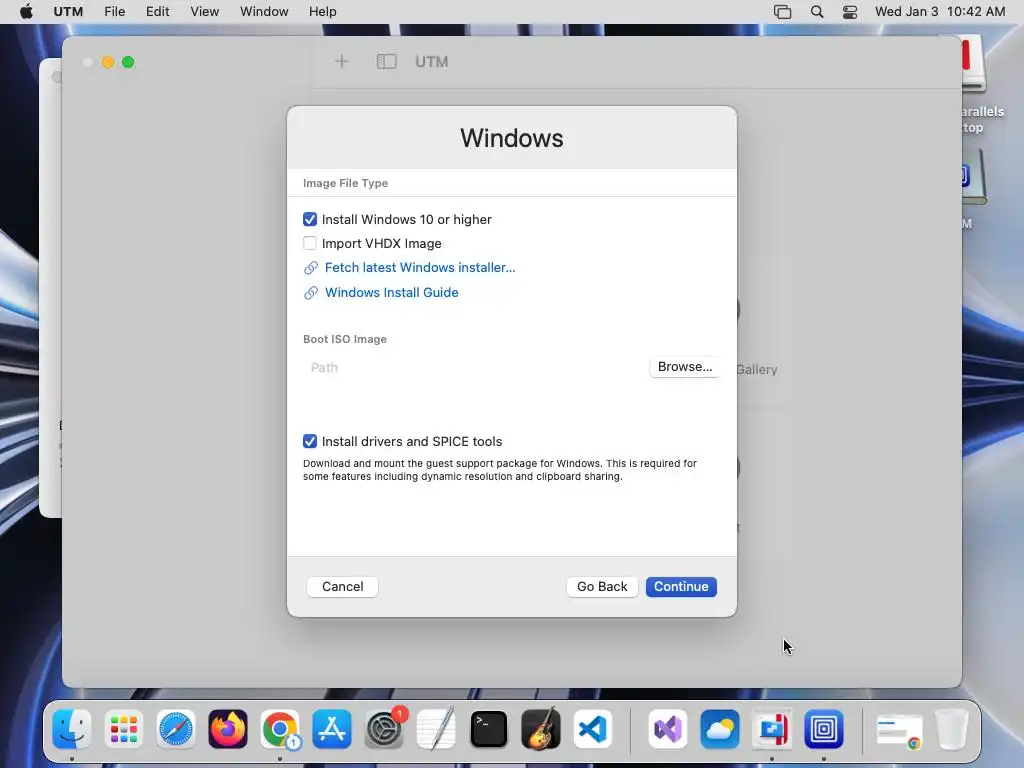This screenshot has height=768, width=1024.
Task: Click the Boot ISO Path input field
Action: (475, 368)
